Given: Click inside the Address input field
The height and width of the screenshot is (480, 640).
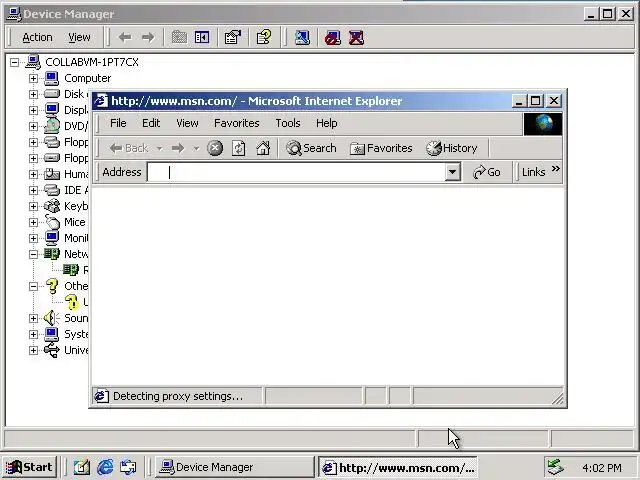Looking at the screenshot, I should coord(296,172).
